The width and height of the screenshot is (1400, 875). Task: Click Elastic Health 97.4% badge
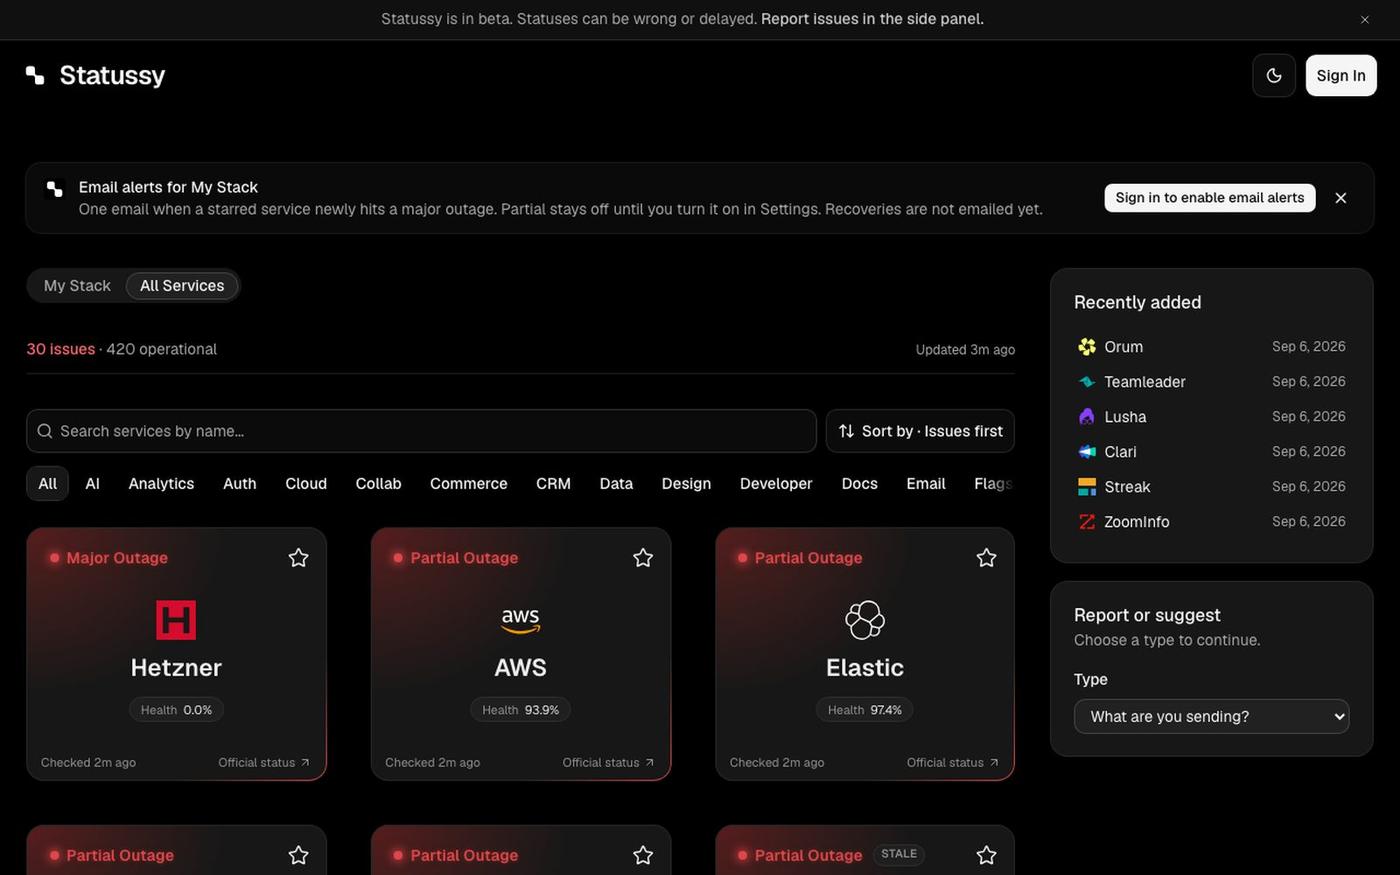pyautogui.click(x=865, y=710)
